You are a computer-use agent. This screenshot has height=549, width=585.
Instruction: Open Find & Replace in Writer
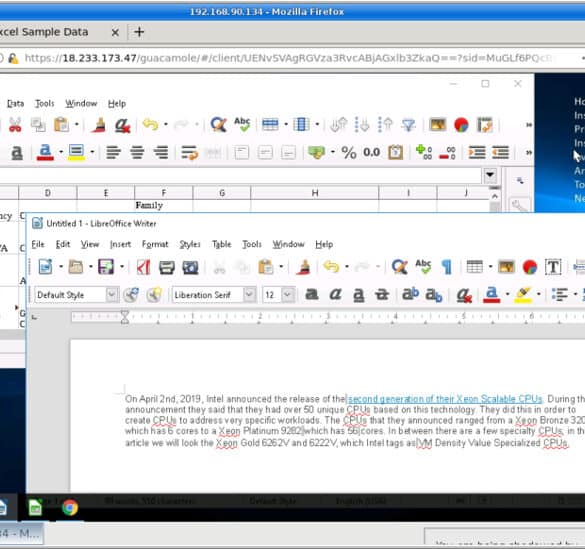pos(400,267)
